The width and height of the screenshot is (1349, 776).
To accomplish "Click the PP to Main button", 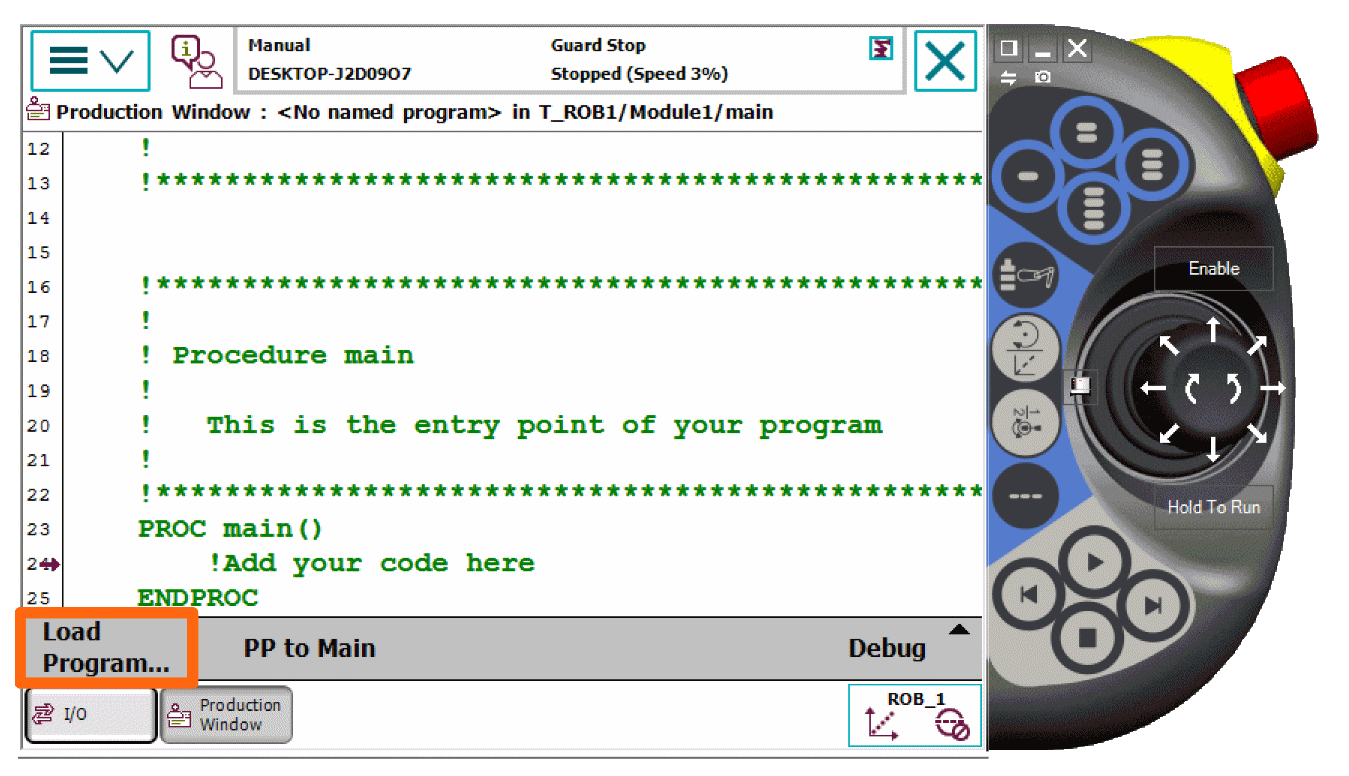I will coord(310,648).
